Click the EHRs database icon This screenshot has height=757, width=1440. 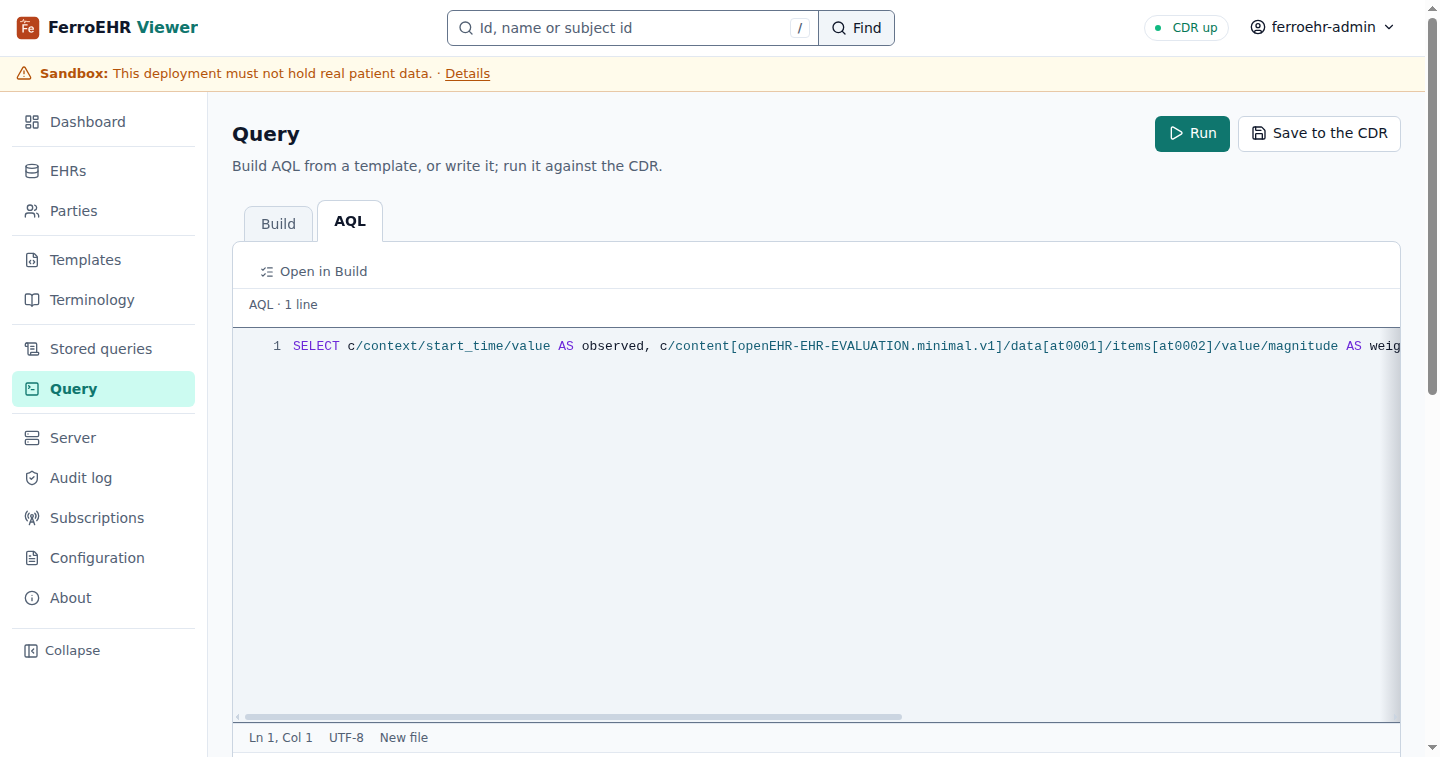pyautogui.click(x=32, y=171)
